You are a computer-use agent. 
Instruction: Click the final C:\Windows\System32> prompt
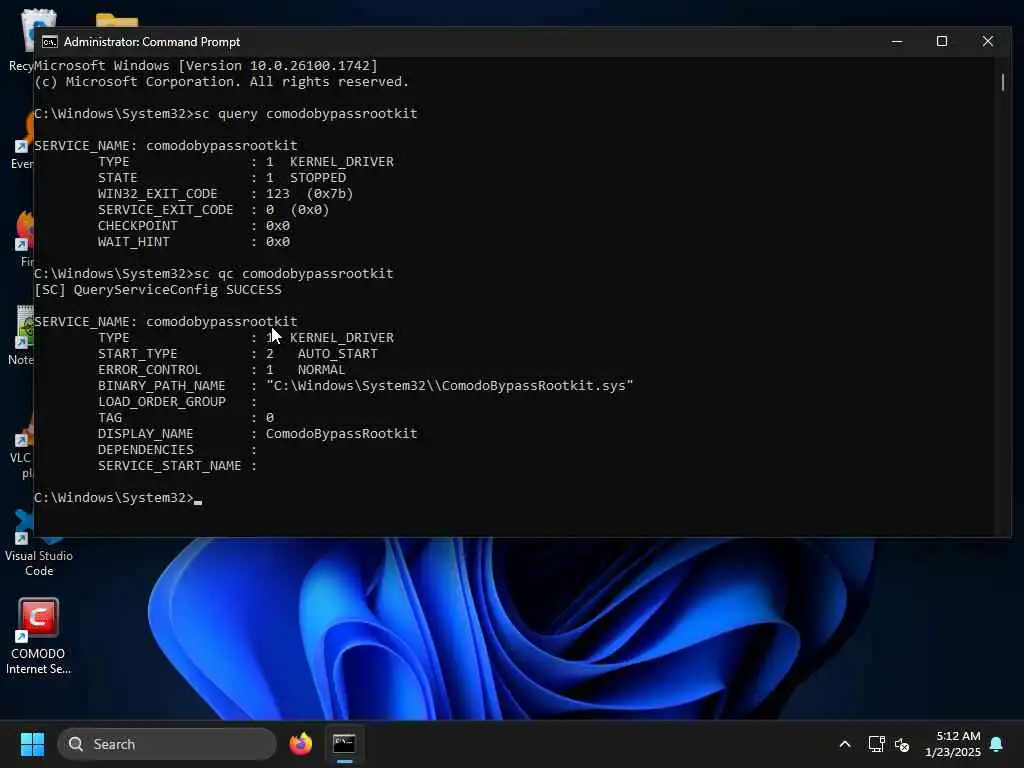[x=114, y=498]
